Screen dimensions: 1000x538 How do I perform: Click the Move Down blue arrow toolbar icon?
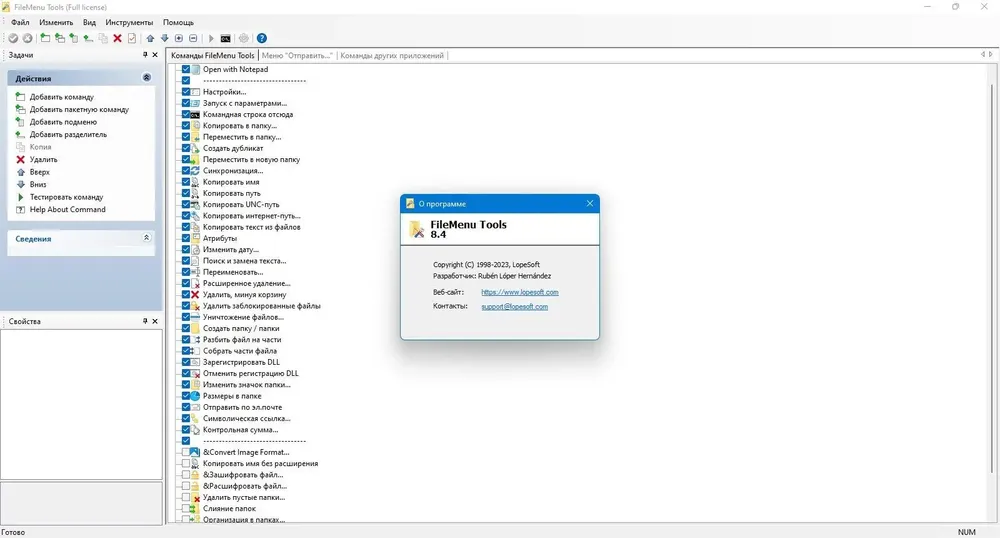pyautogui.click(x=165, y=38)
